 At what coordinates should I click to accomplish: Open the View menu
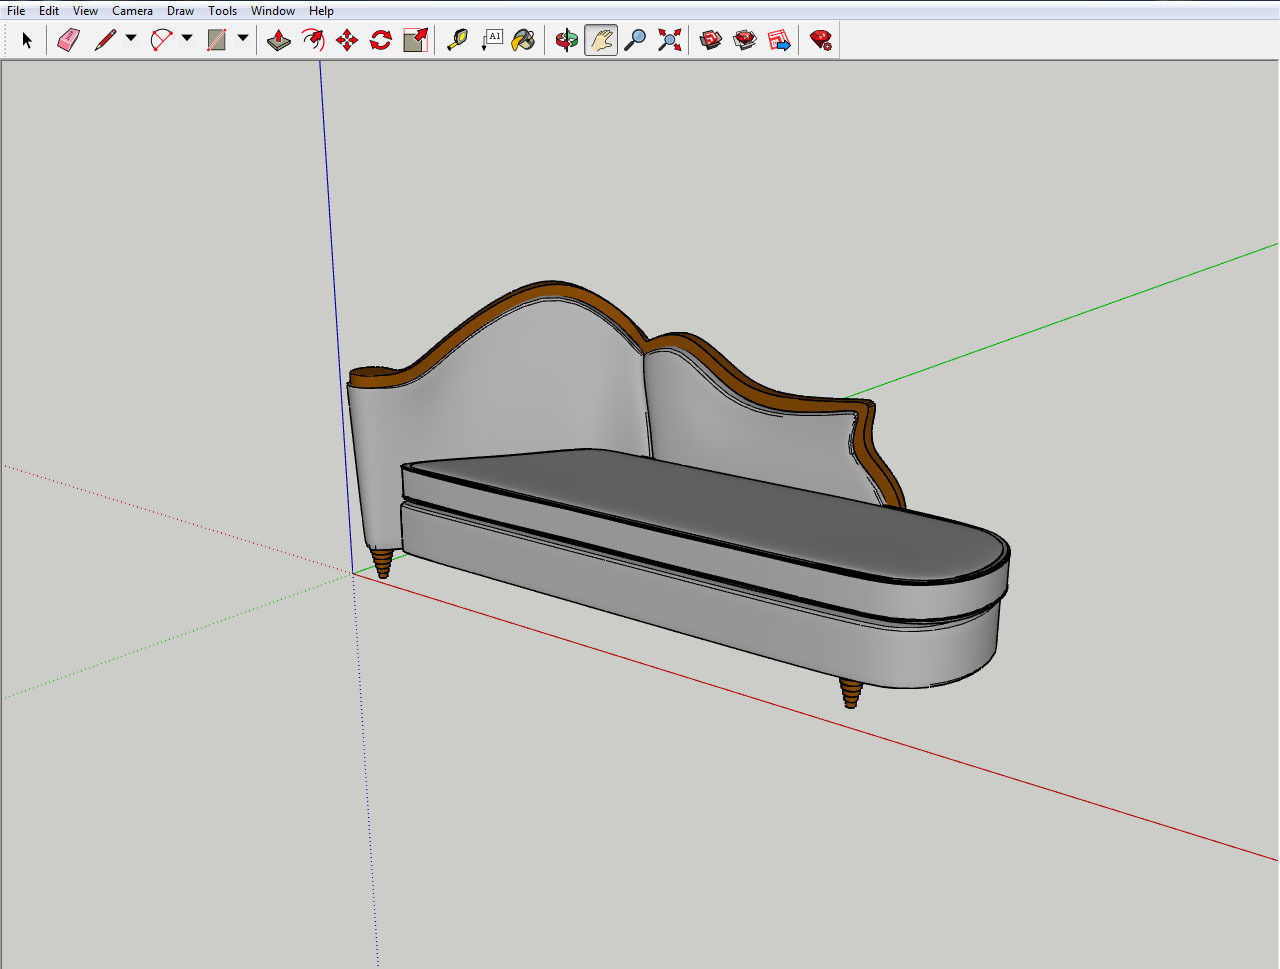[85, 11]
